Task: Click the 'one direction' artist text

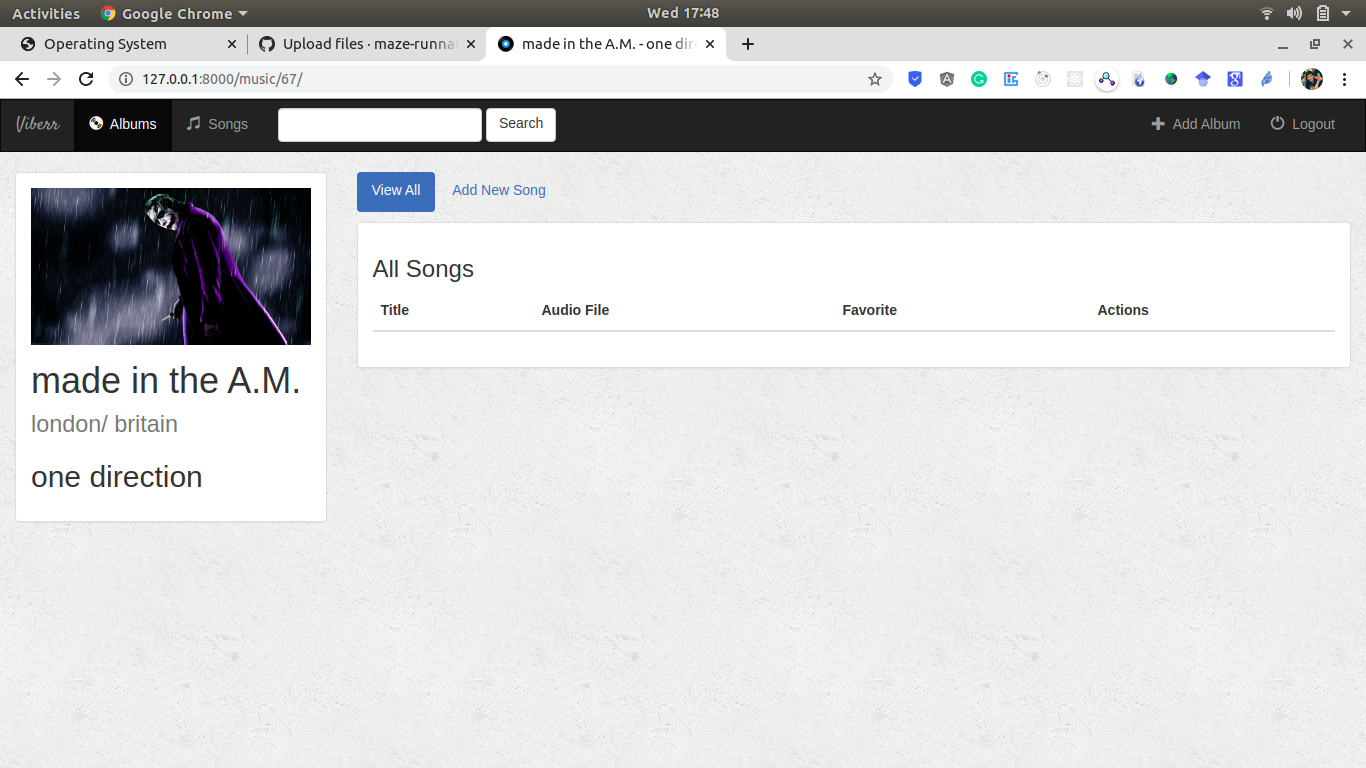Action: (x=117, y=477)
